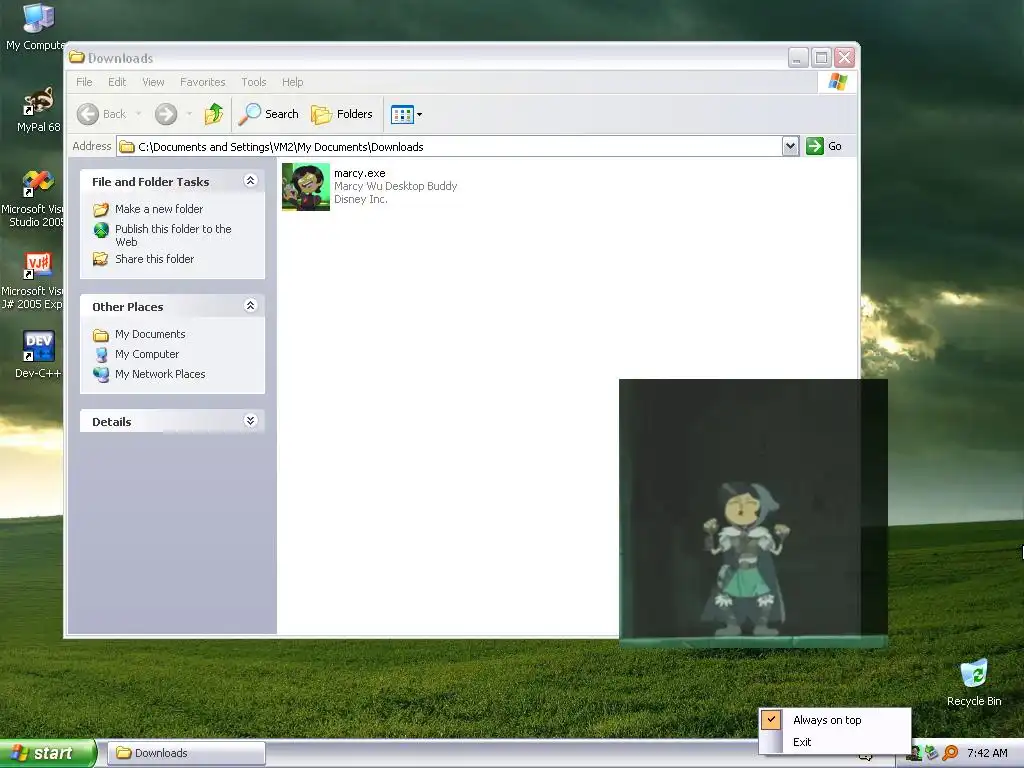
Task: Click the Publish to Web globe icon
Action: (x=101, y=230)
